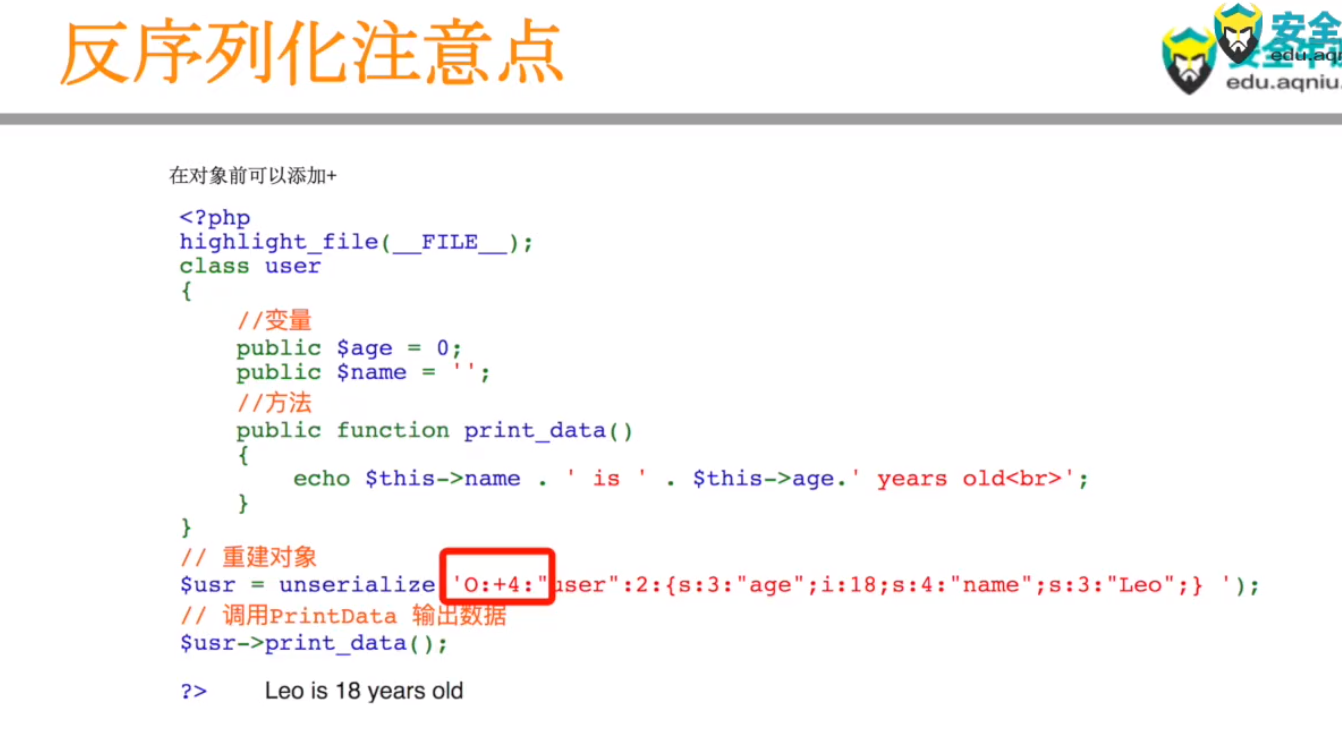The image size is (1342, 736).
Task: Click the ?> closing tag
Action: click(x=194, y=691)
